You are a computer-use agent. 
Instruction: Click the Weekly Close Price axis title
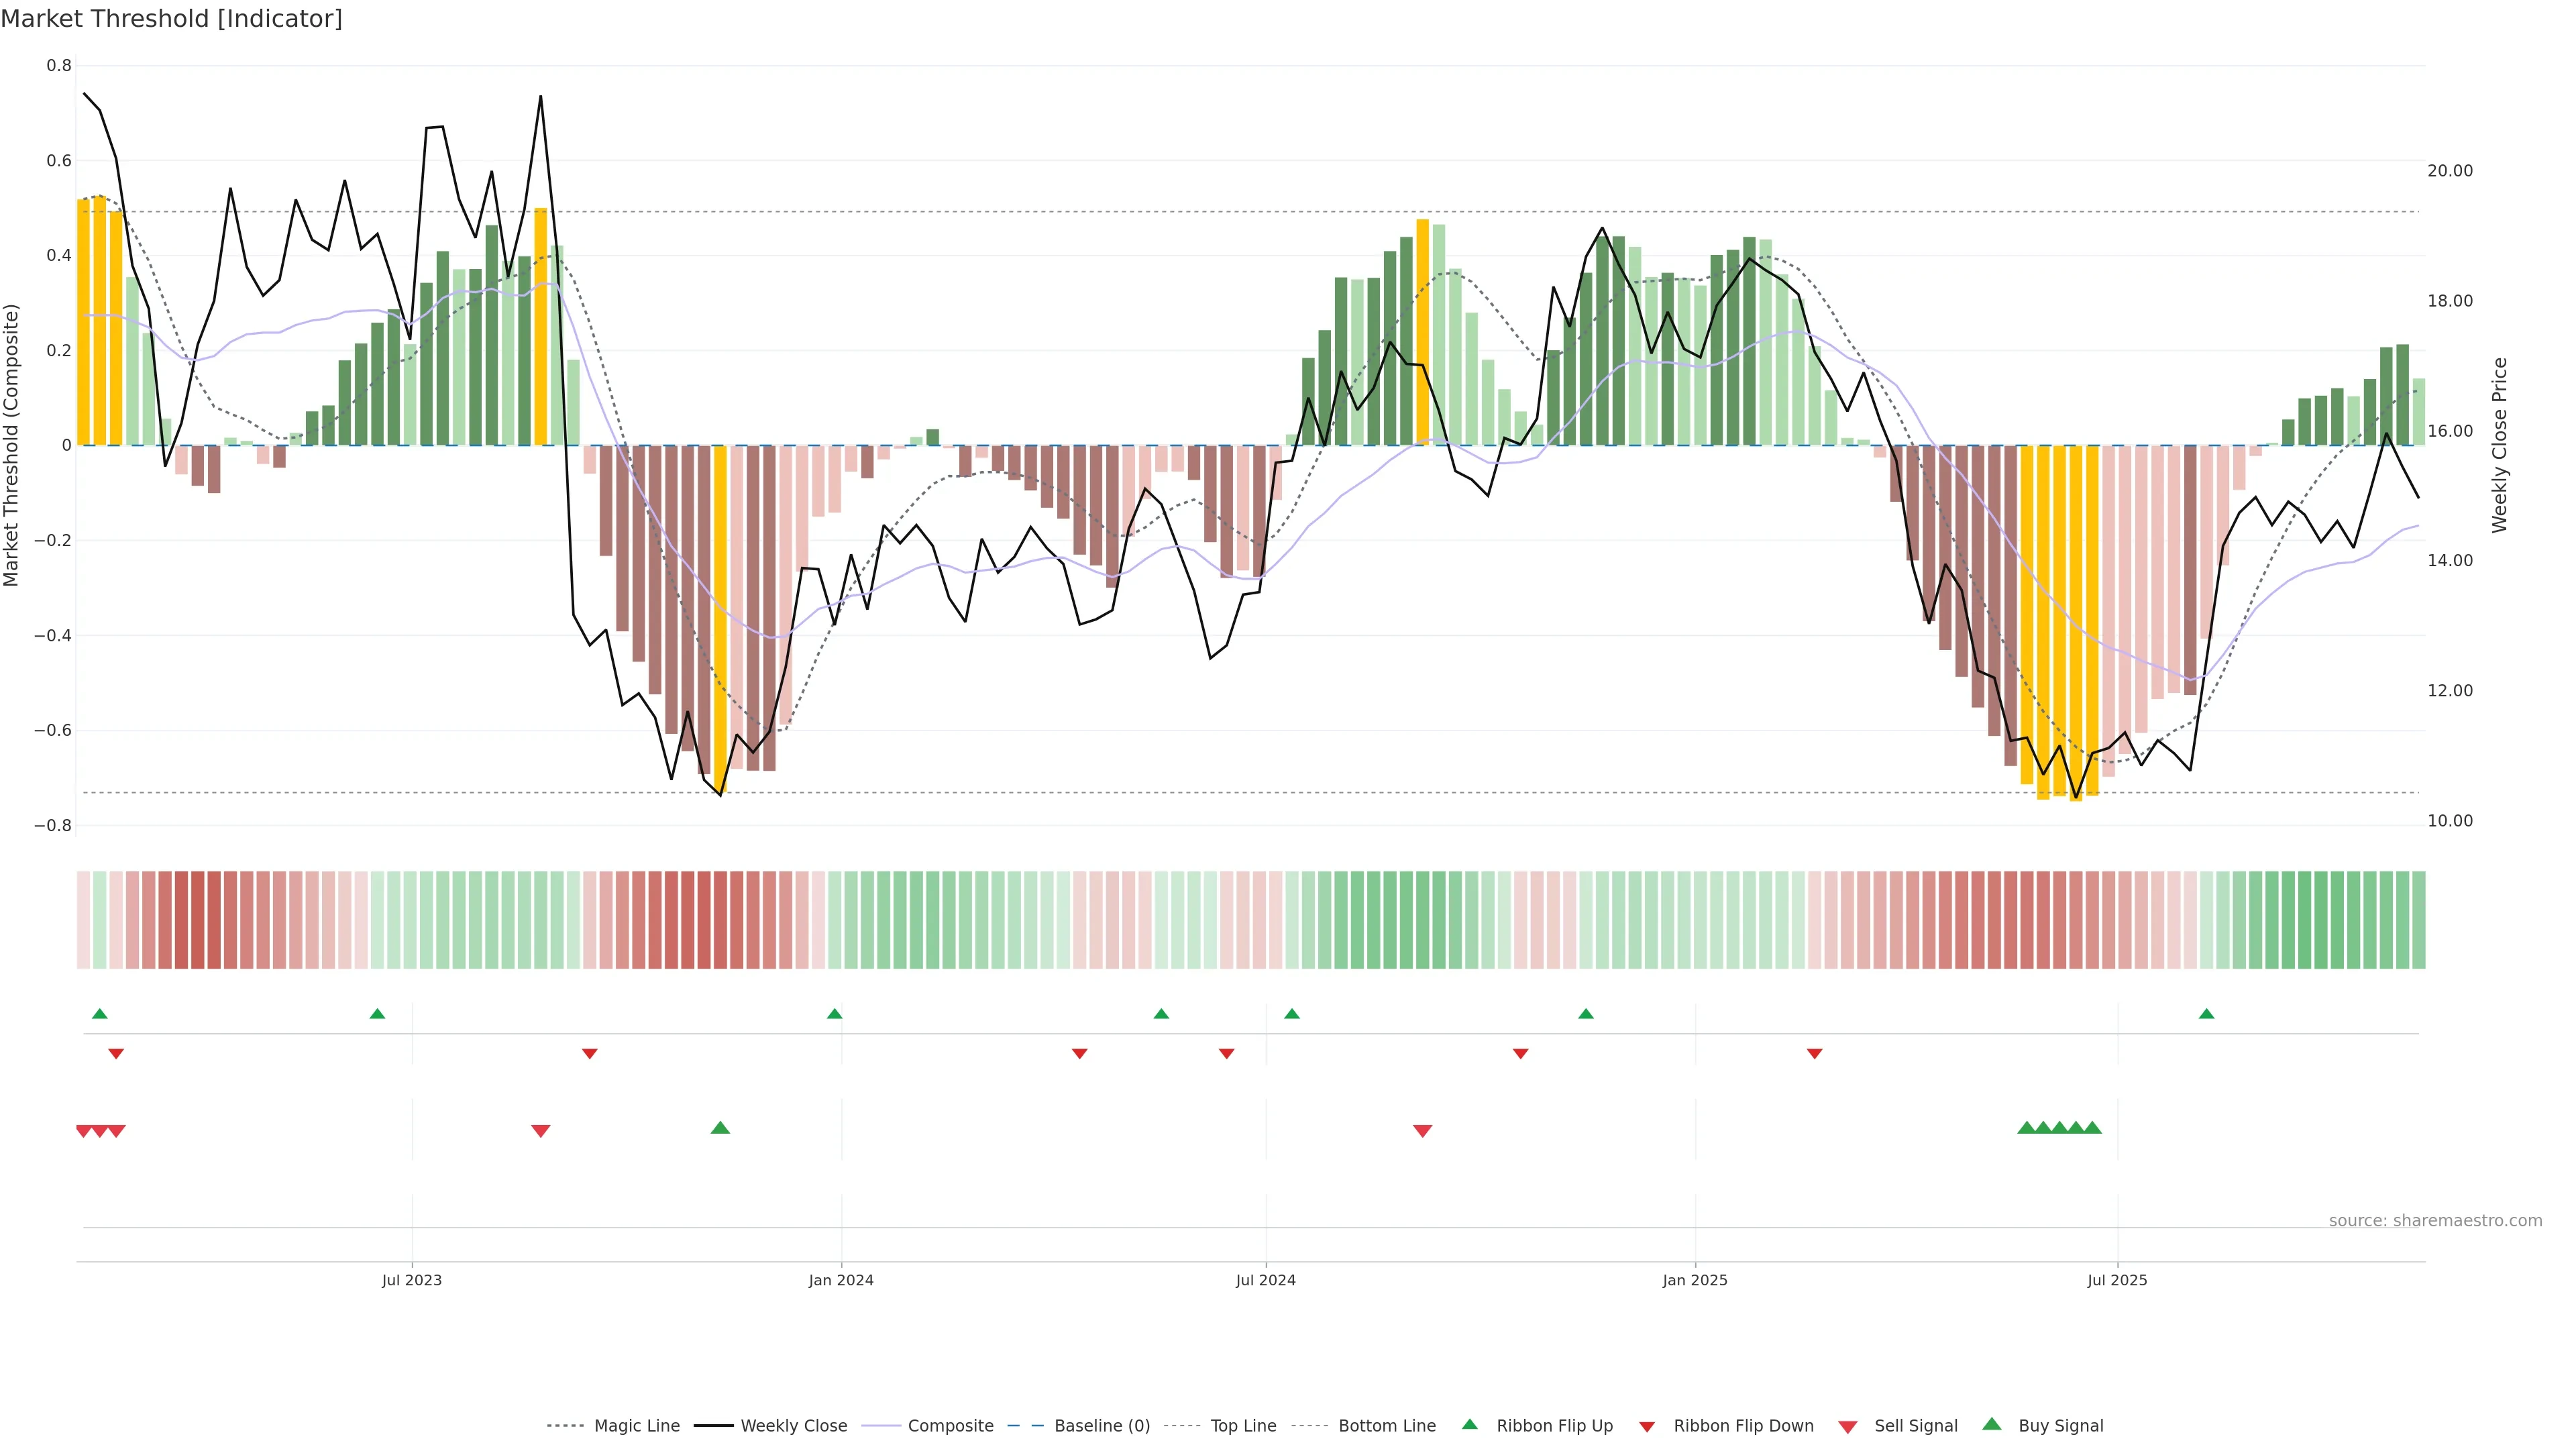(2499, 445)
